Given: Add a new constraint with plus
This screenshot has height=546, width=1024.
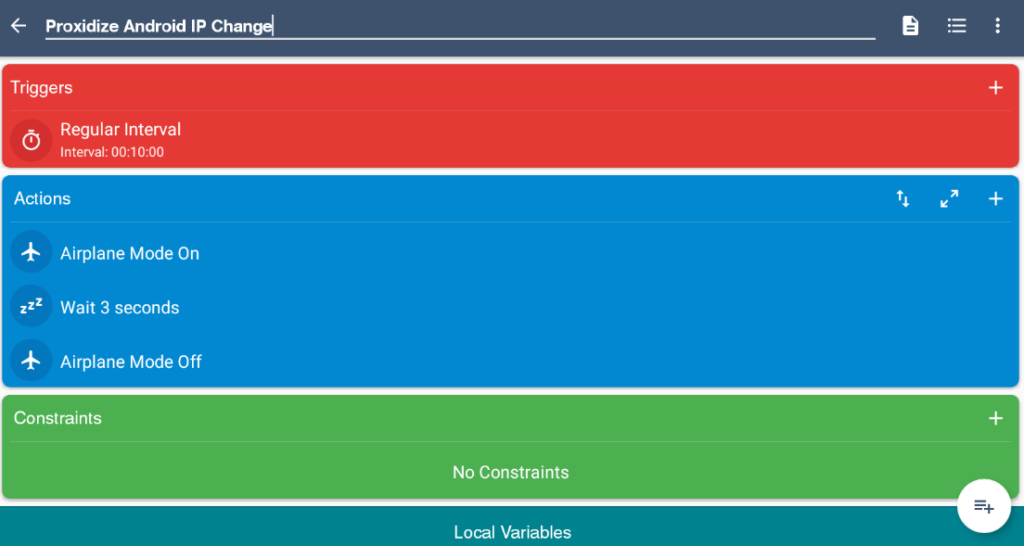Looking at the screenshot, I should pyautogui.click(x=995, y=418).
